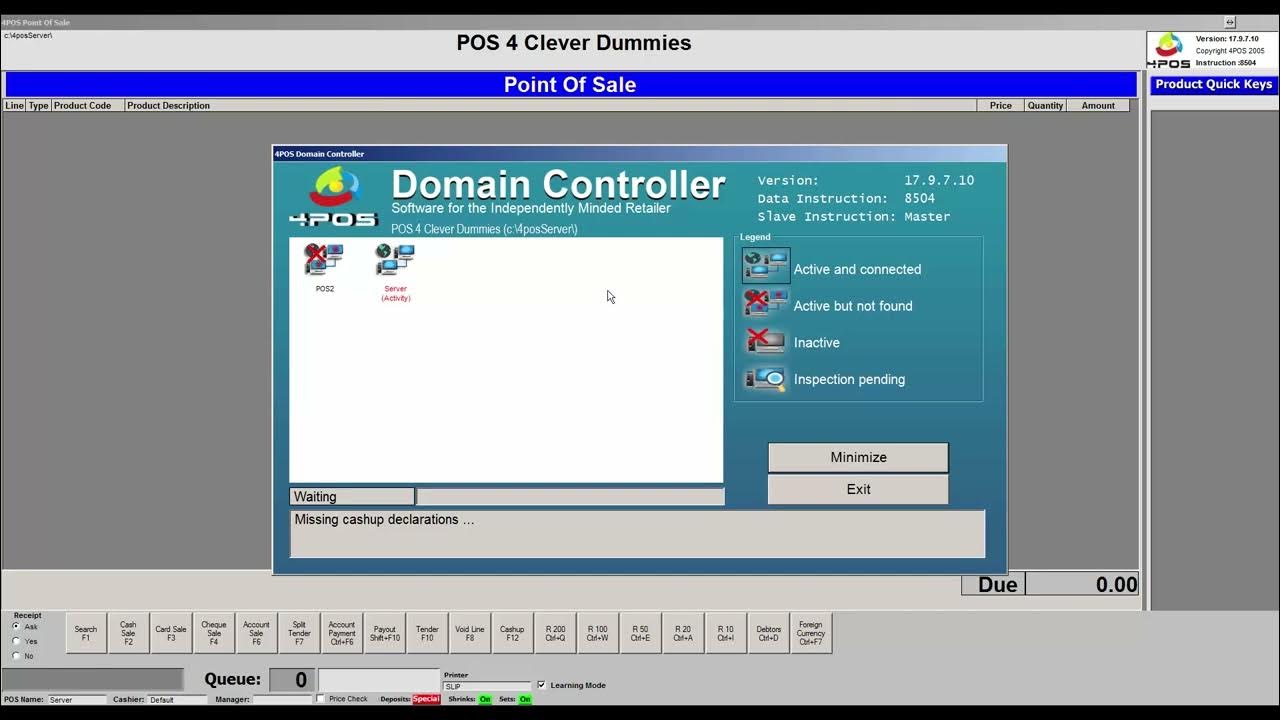Click the POS Name field showing Server
The height and width of the screenshot is (720, 1280).
(77, 699)
